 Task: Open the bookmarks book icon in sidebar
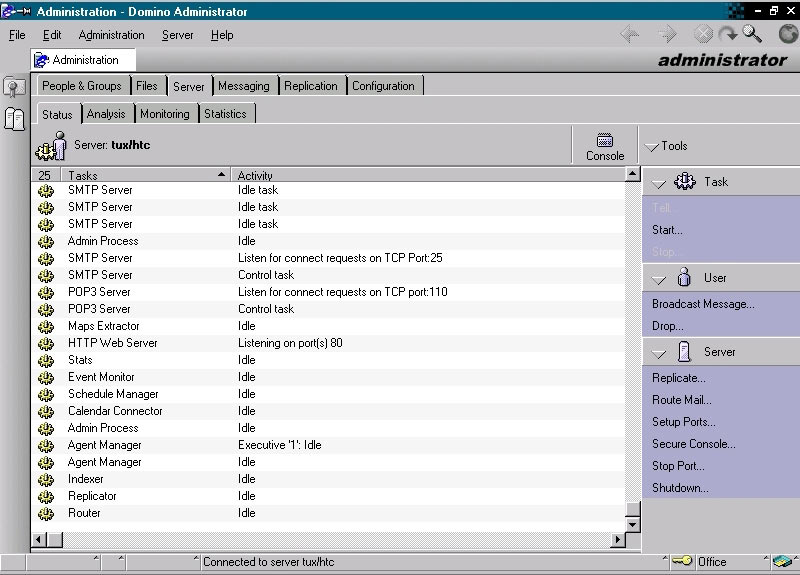tap(14, 119)
